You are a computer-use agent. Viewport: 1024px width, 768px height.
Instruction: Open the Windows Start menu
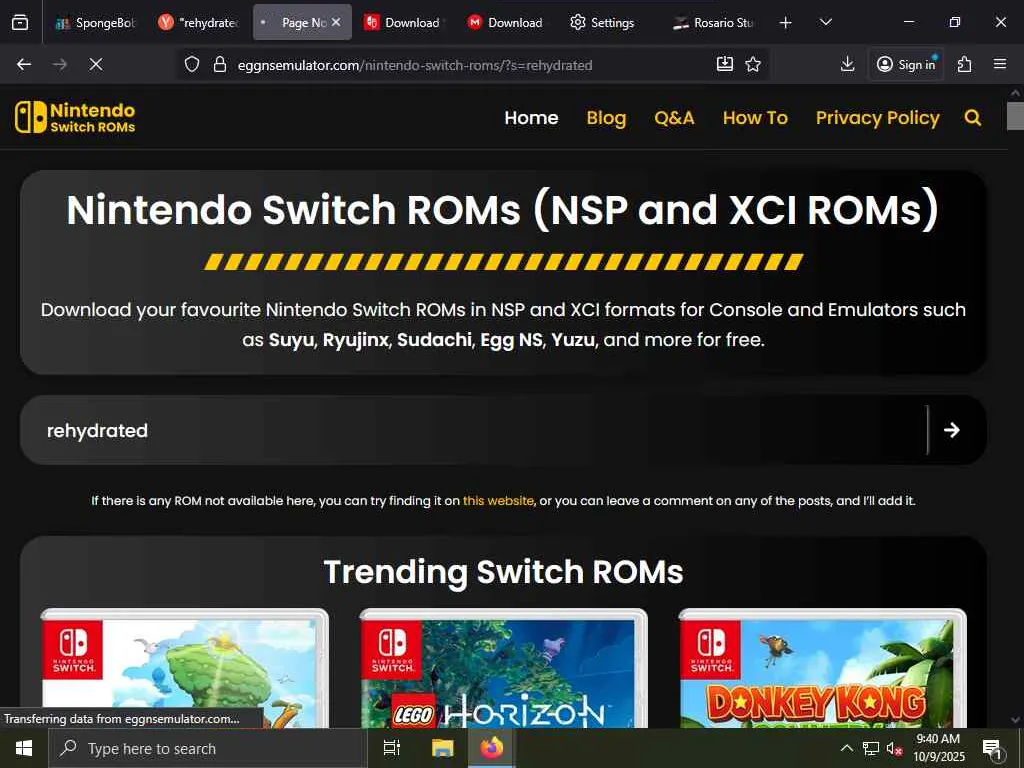point(24,748)
